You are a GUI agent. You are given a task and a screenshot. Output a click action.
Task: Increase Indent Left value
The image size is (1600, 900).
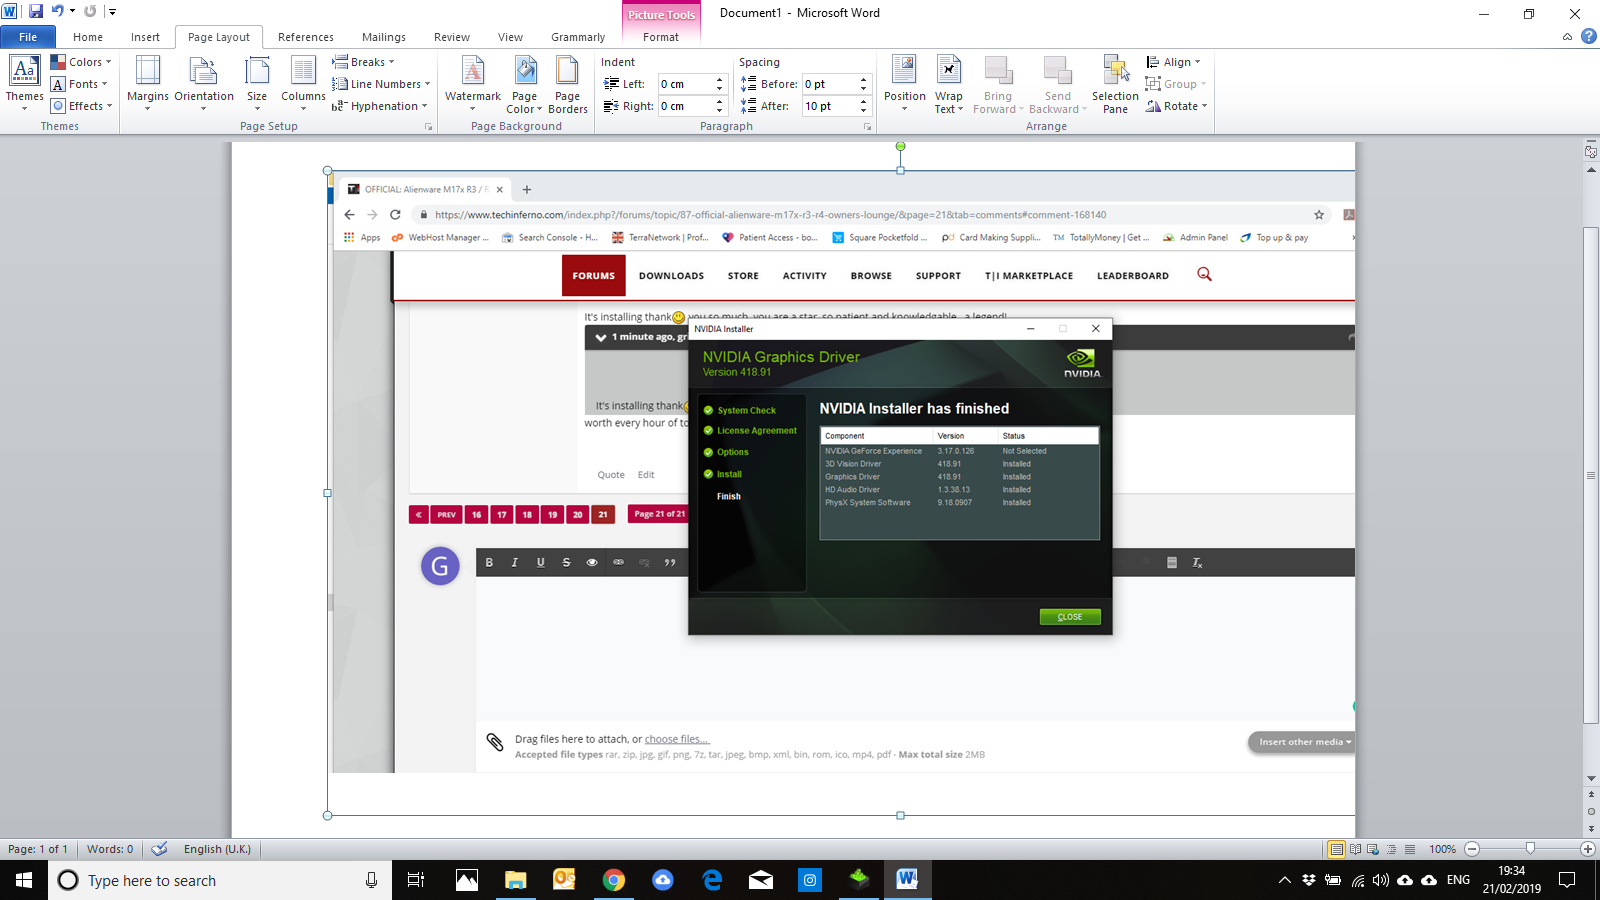[x=719, y=79]
